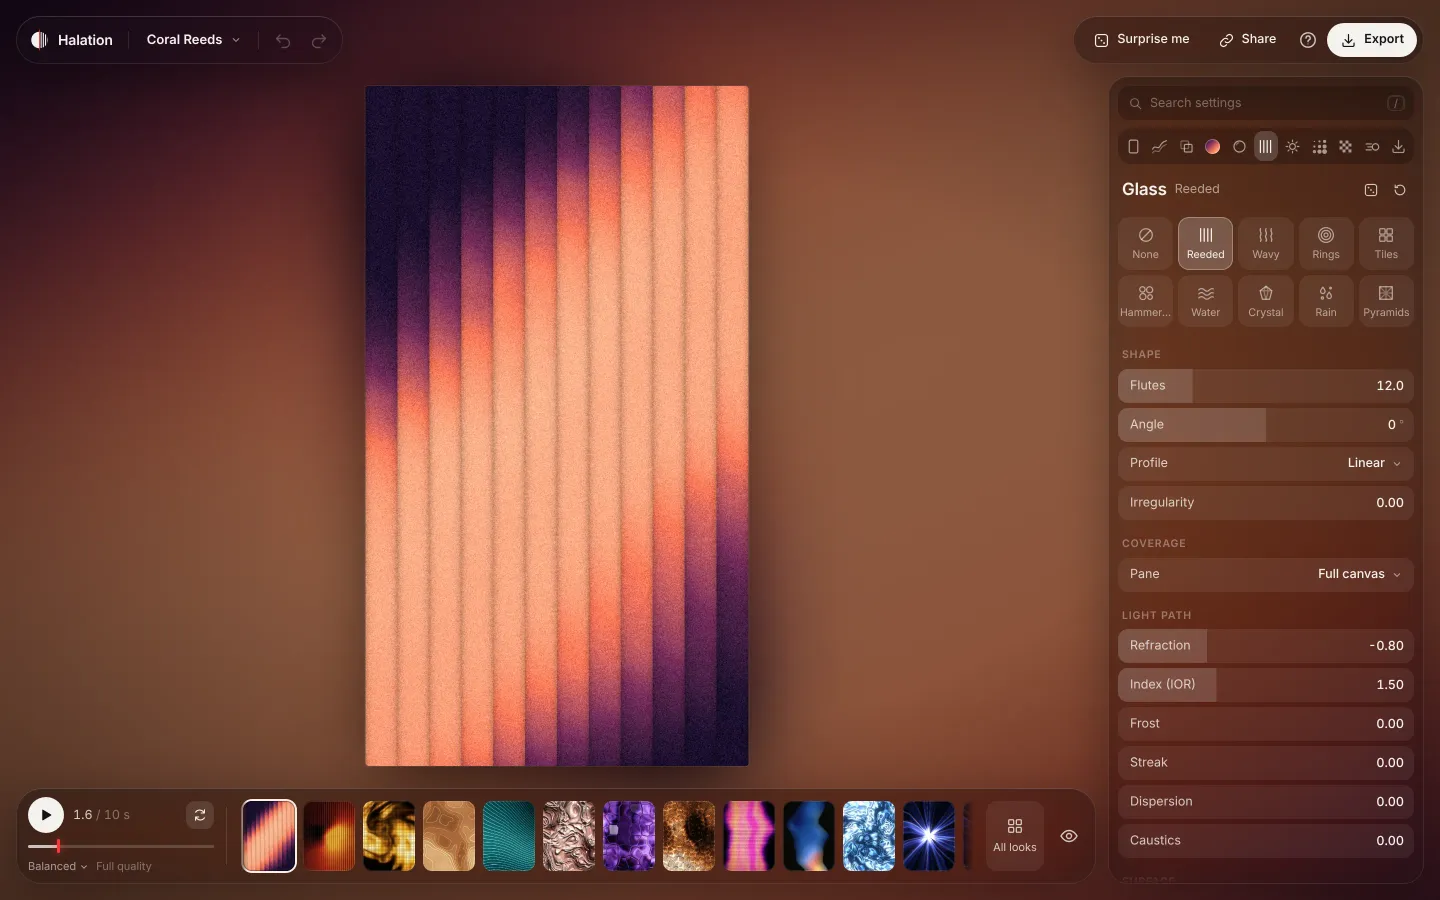Undo the last change
This screenshot has width=1440, height=900.
283,41
